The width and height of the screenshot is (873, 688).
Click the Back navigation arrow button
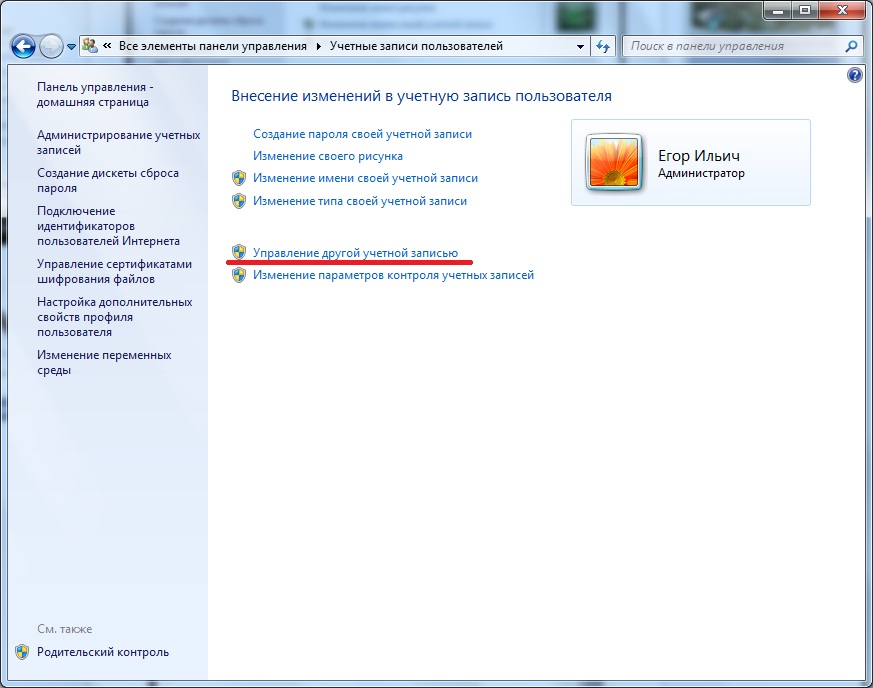tap(23, 46)
